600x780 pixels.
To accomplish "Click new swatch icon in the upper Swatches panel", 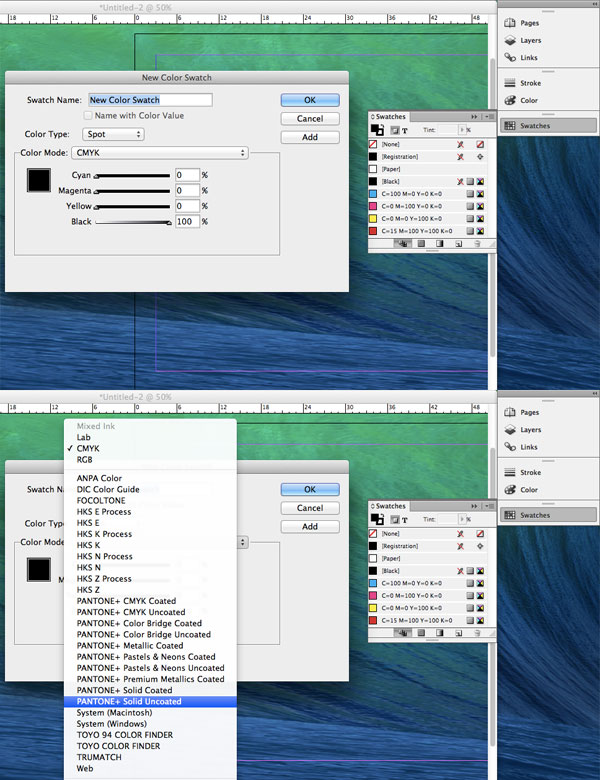I will [x=458, y=243].
